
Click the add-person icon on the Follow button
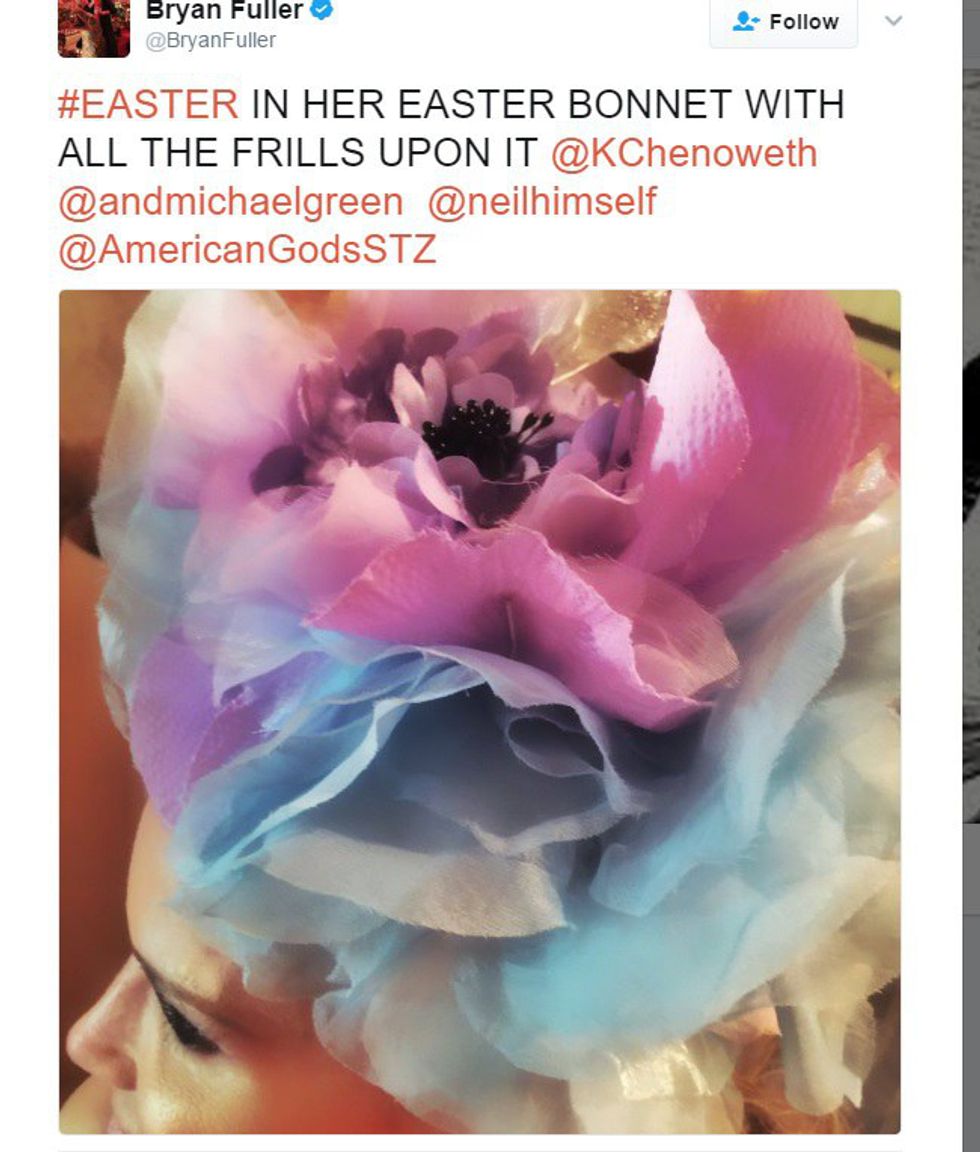[746, 22]
